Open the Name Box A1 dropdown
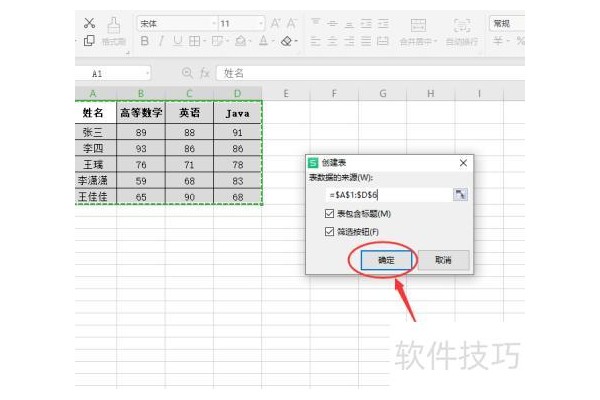Screen dimensions: 600x400 pos(147,73)
